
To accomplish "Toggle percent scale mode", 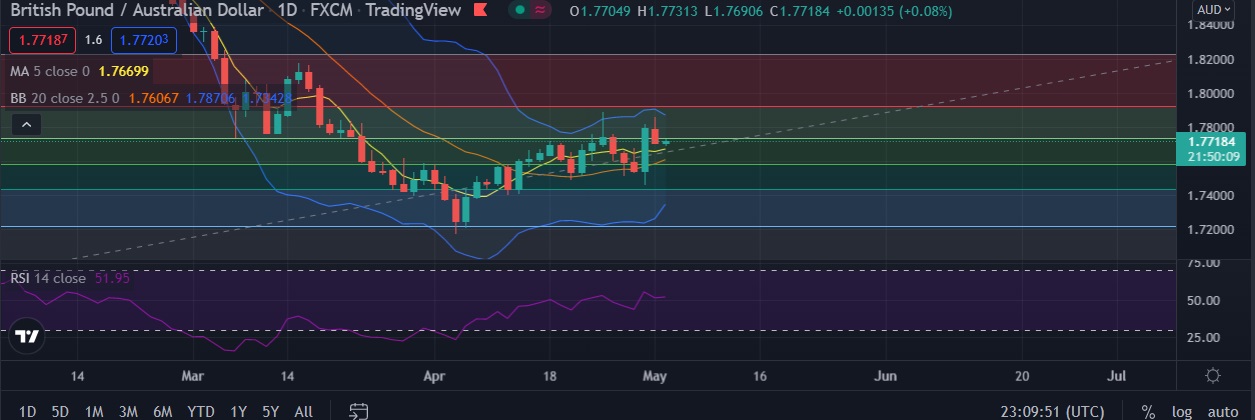I will click(x=1148, y=411).
